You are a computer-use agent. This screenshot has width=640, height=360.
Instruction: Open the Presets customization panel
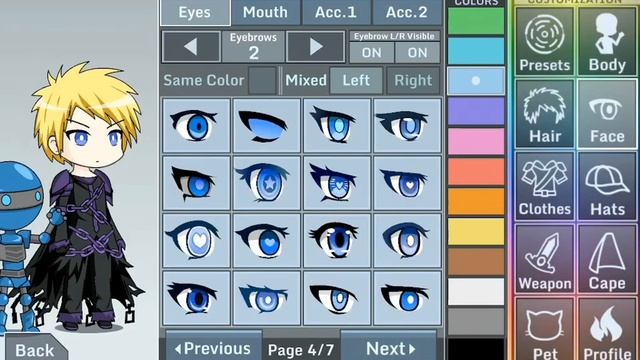tap(544, 41)
